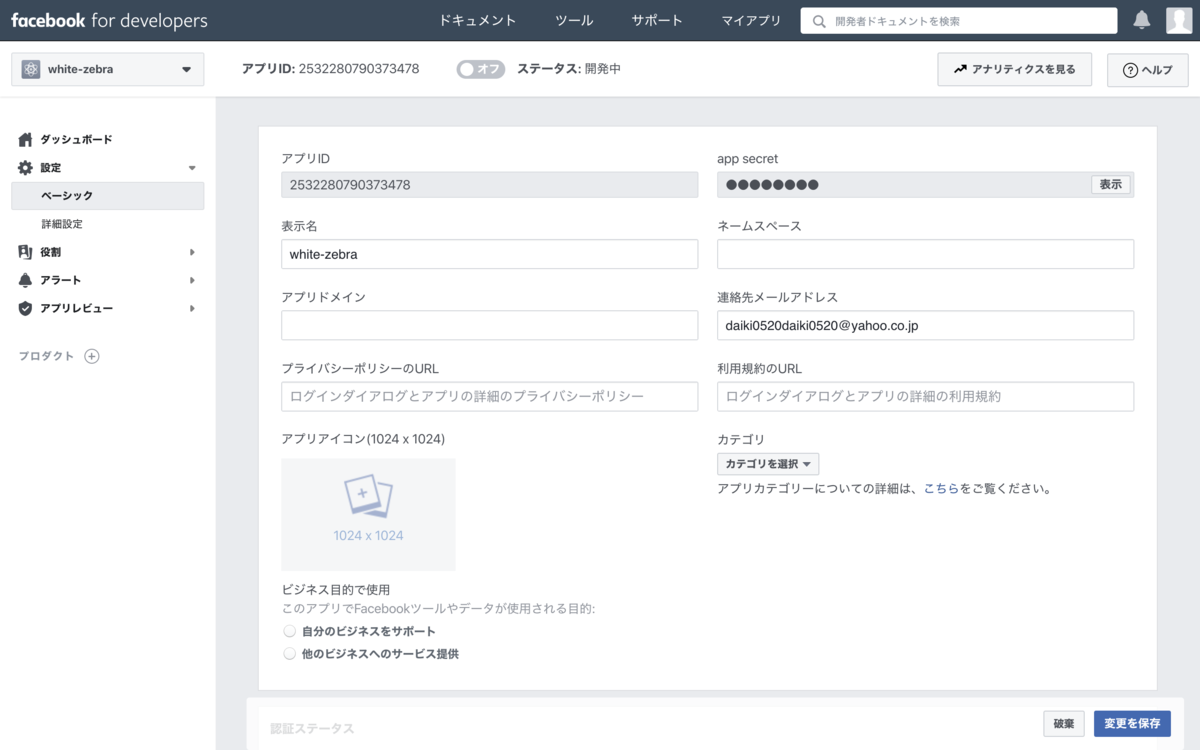1200x750 pixels.
Task: Click the 破棄 discard button
Action: (1063, 724)
